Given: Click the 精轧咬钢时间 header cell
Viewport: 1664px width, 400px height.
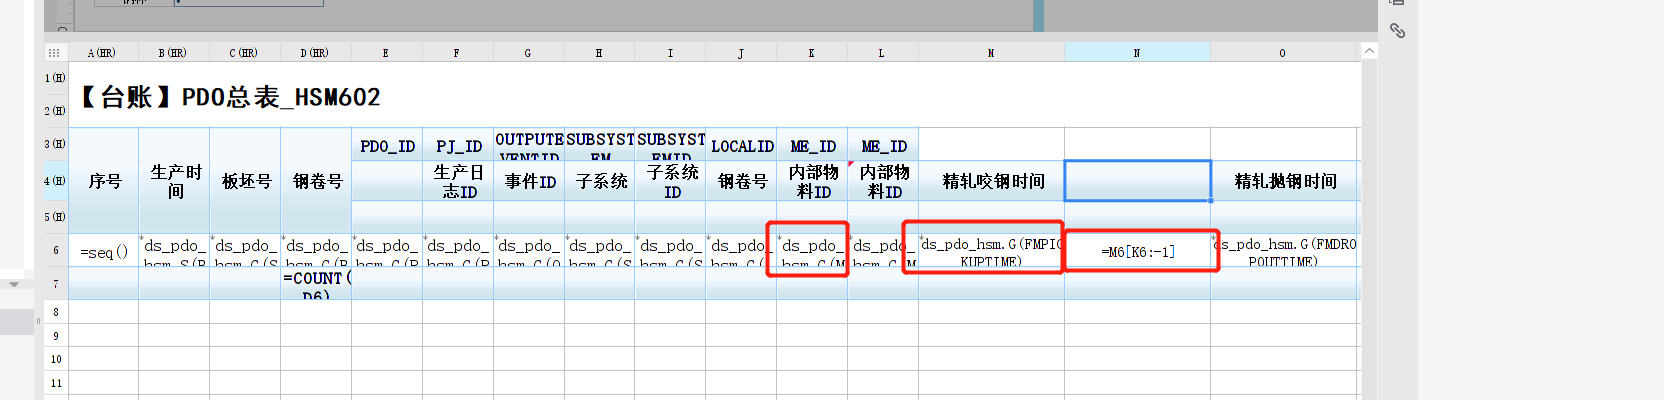Looking at the screenshot, I should pos(992,181).
